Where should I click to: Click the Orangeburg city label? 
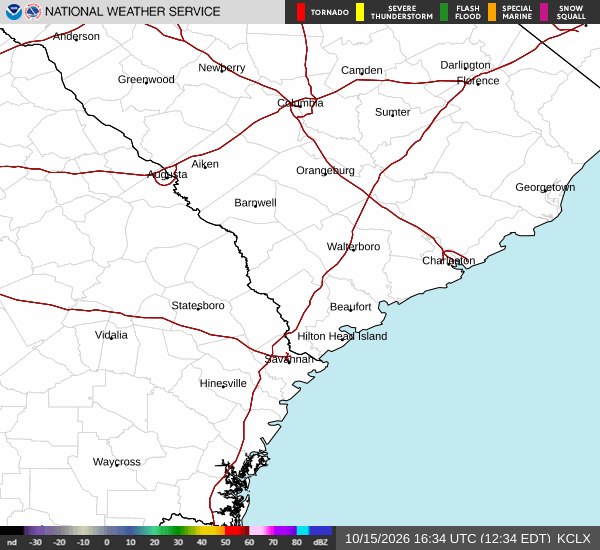click(325, 171)
